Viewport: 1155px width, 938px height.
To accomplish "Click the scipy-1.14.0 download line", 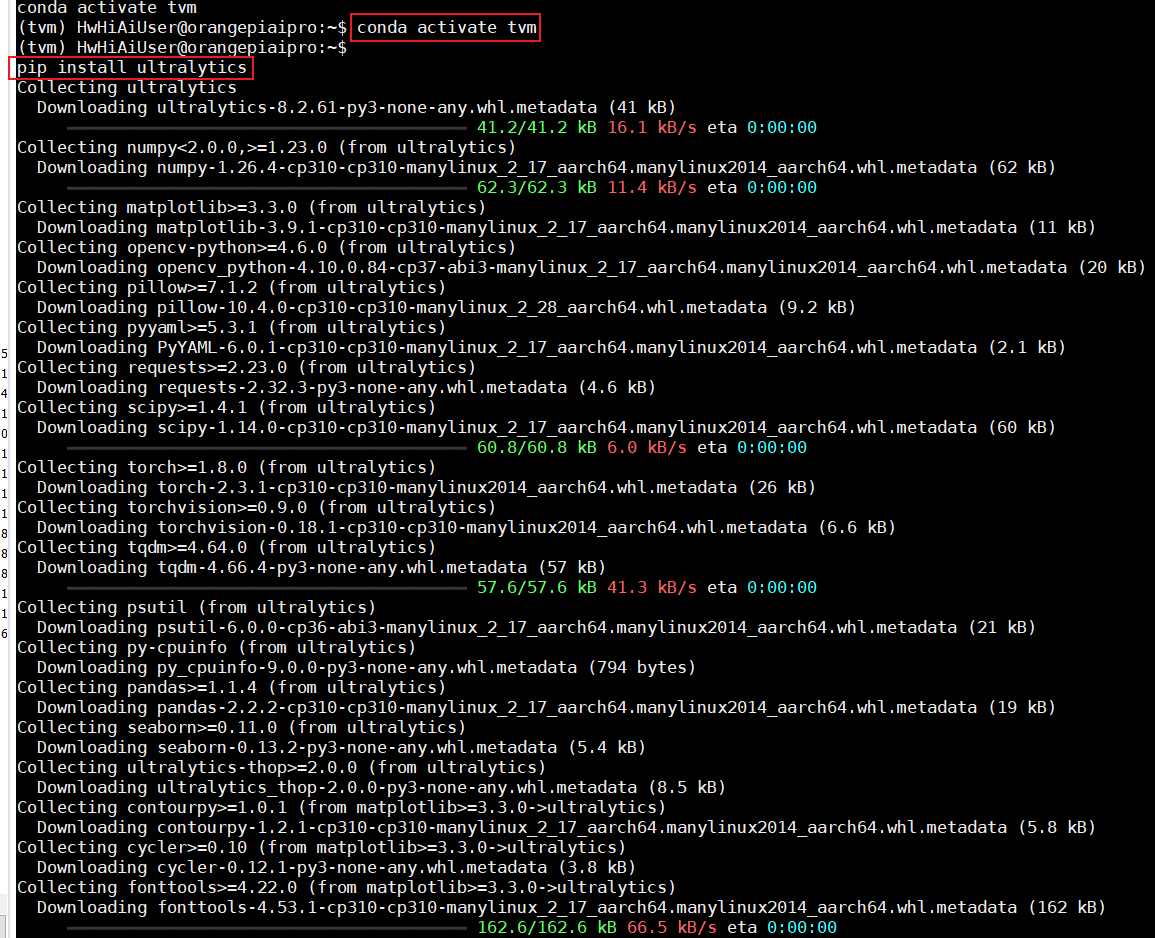I will pos(546,427).
